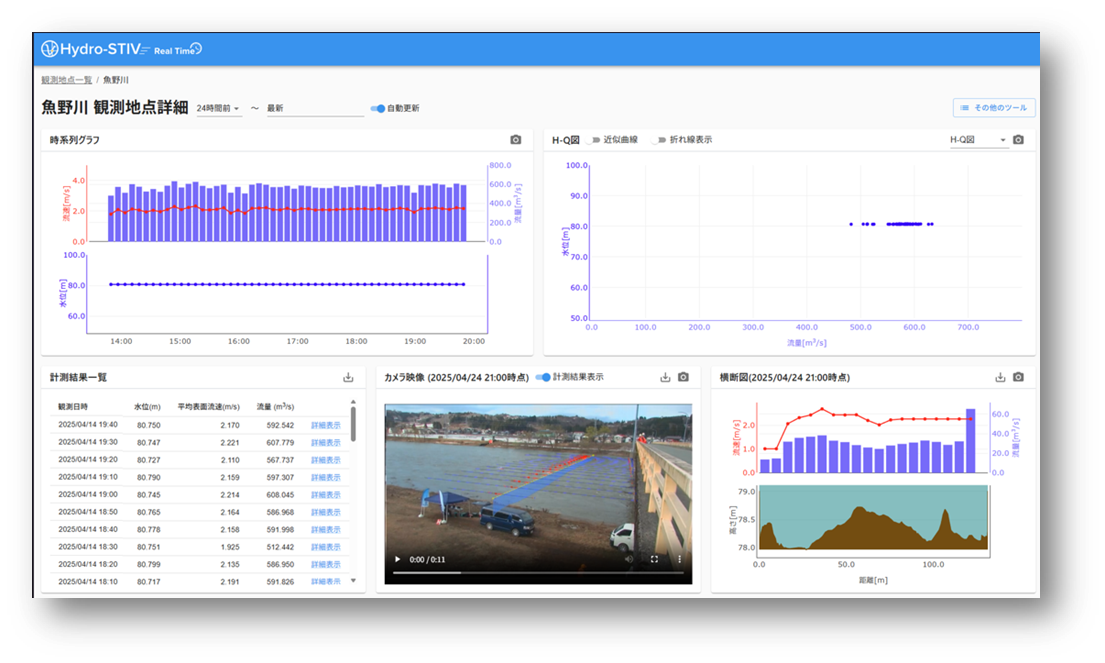Click the 魚野川 観測地点詳細 page title
This screenshot has width=1105, height=663.
click(115, 107)
